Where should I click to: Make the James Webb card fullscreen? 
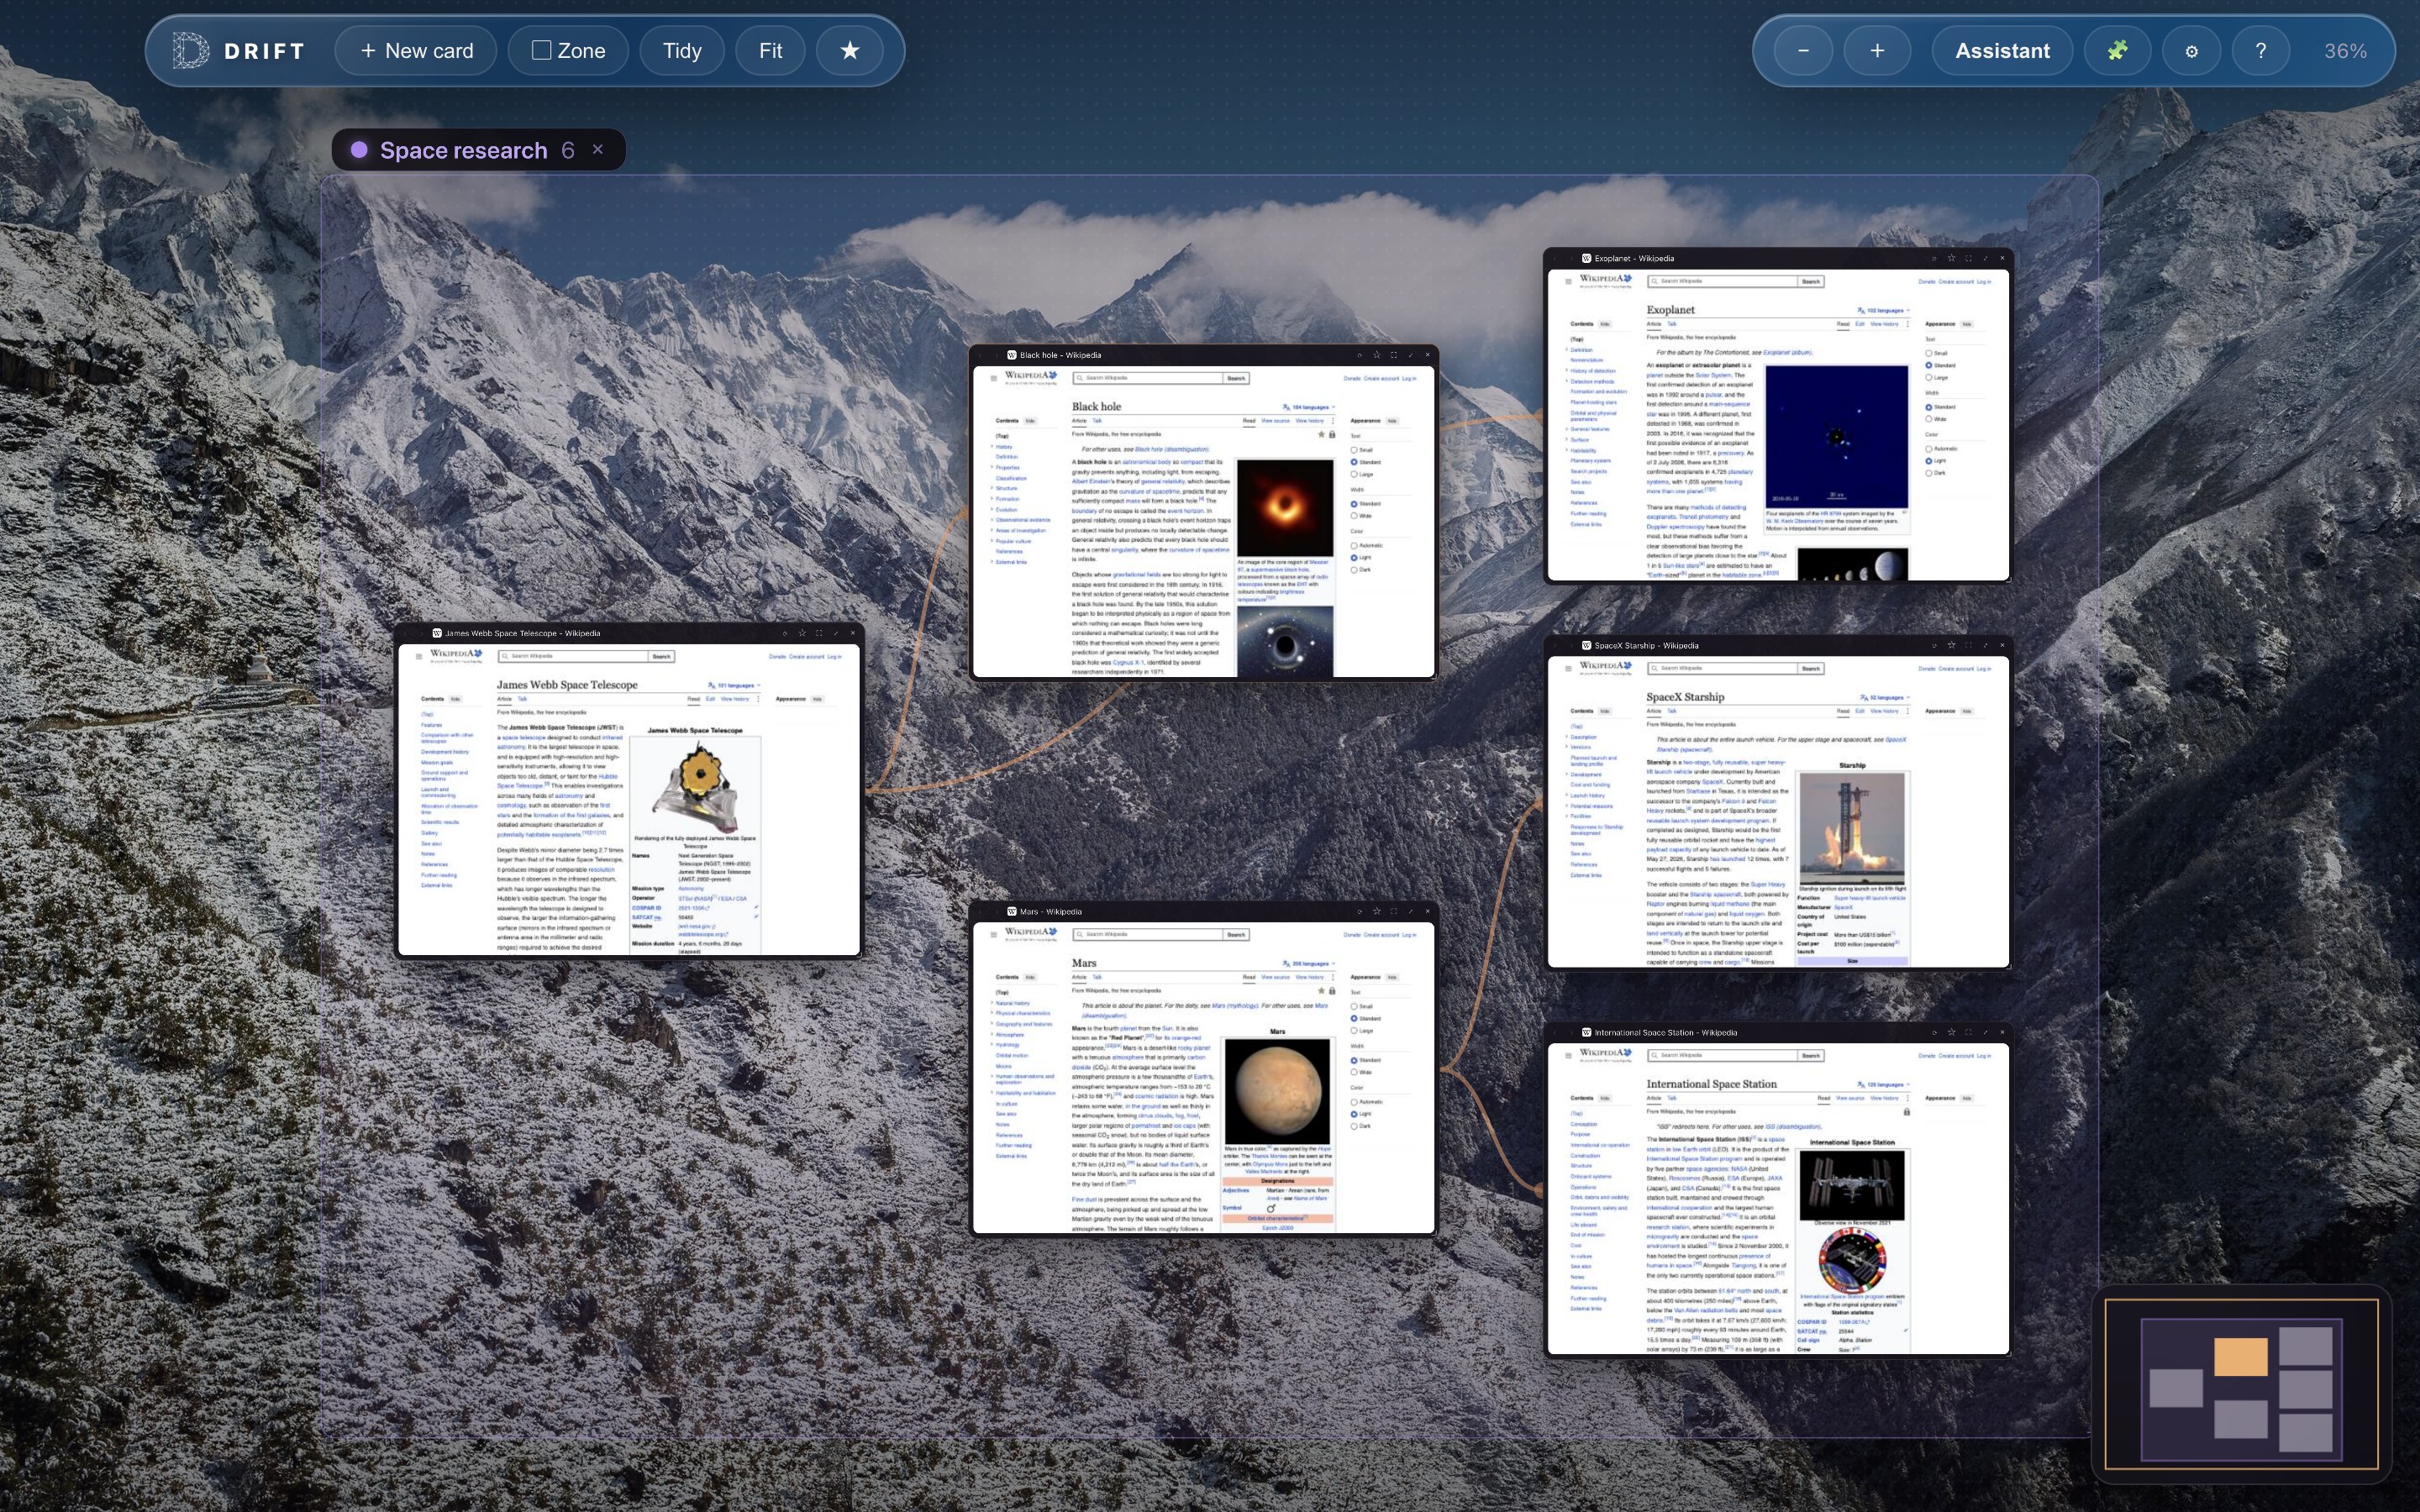pos(819,633)
